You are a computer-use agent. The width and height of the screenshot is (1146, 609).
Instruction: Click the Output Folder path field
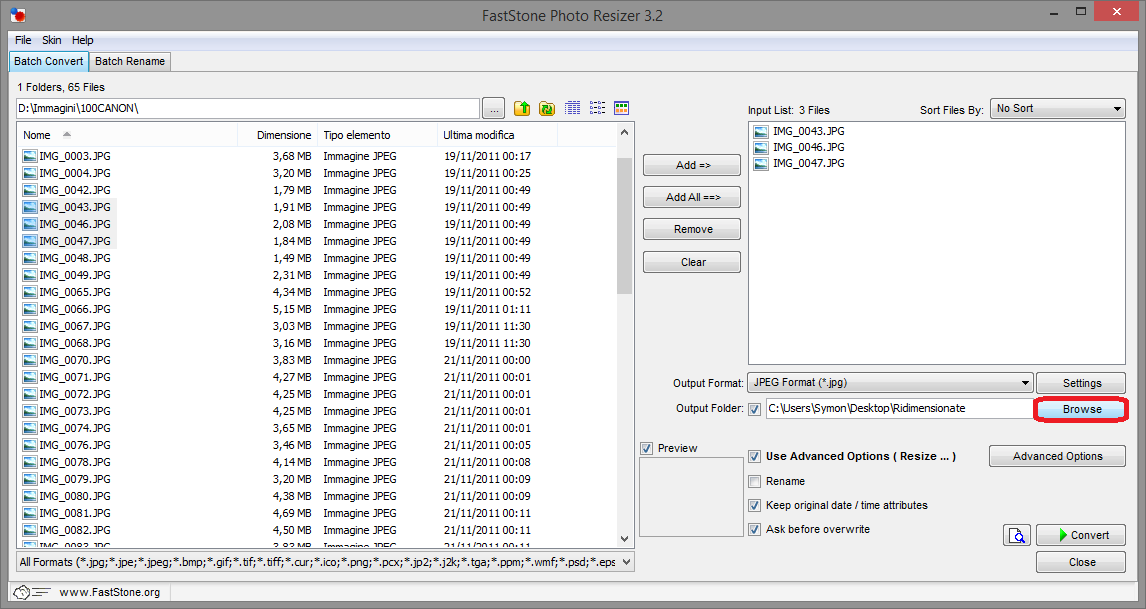pos(900,409)
